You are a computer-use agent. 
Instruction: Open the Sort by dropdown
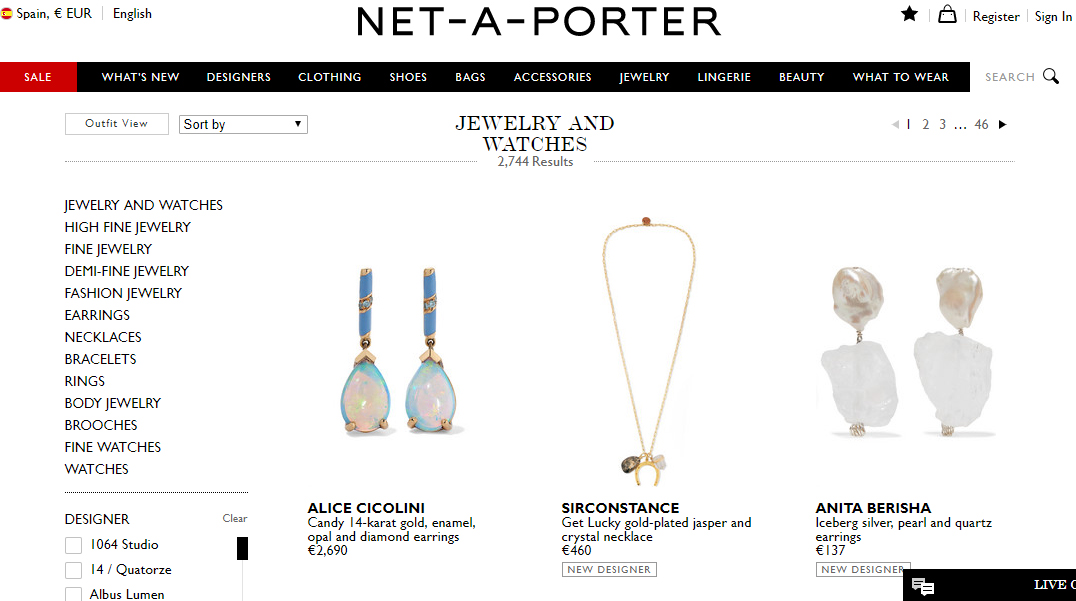(243, 124)
